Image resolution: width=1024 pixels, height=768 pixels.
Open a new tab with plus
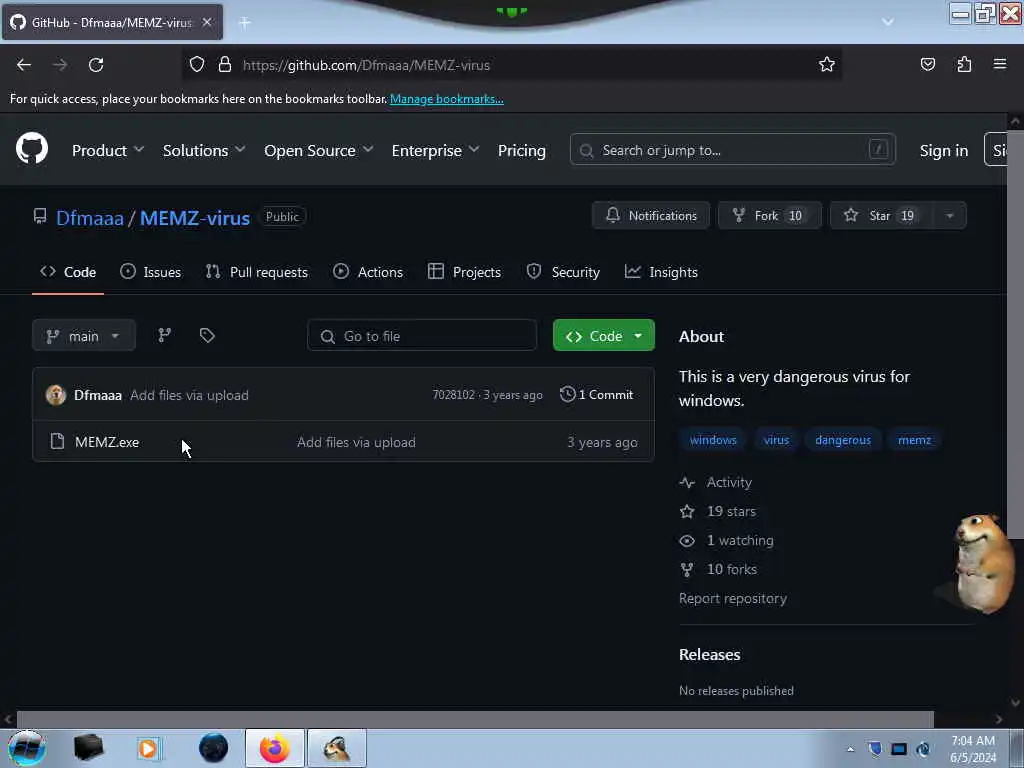coord(245,23)
